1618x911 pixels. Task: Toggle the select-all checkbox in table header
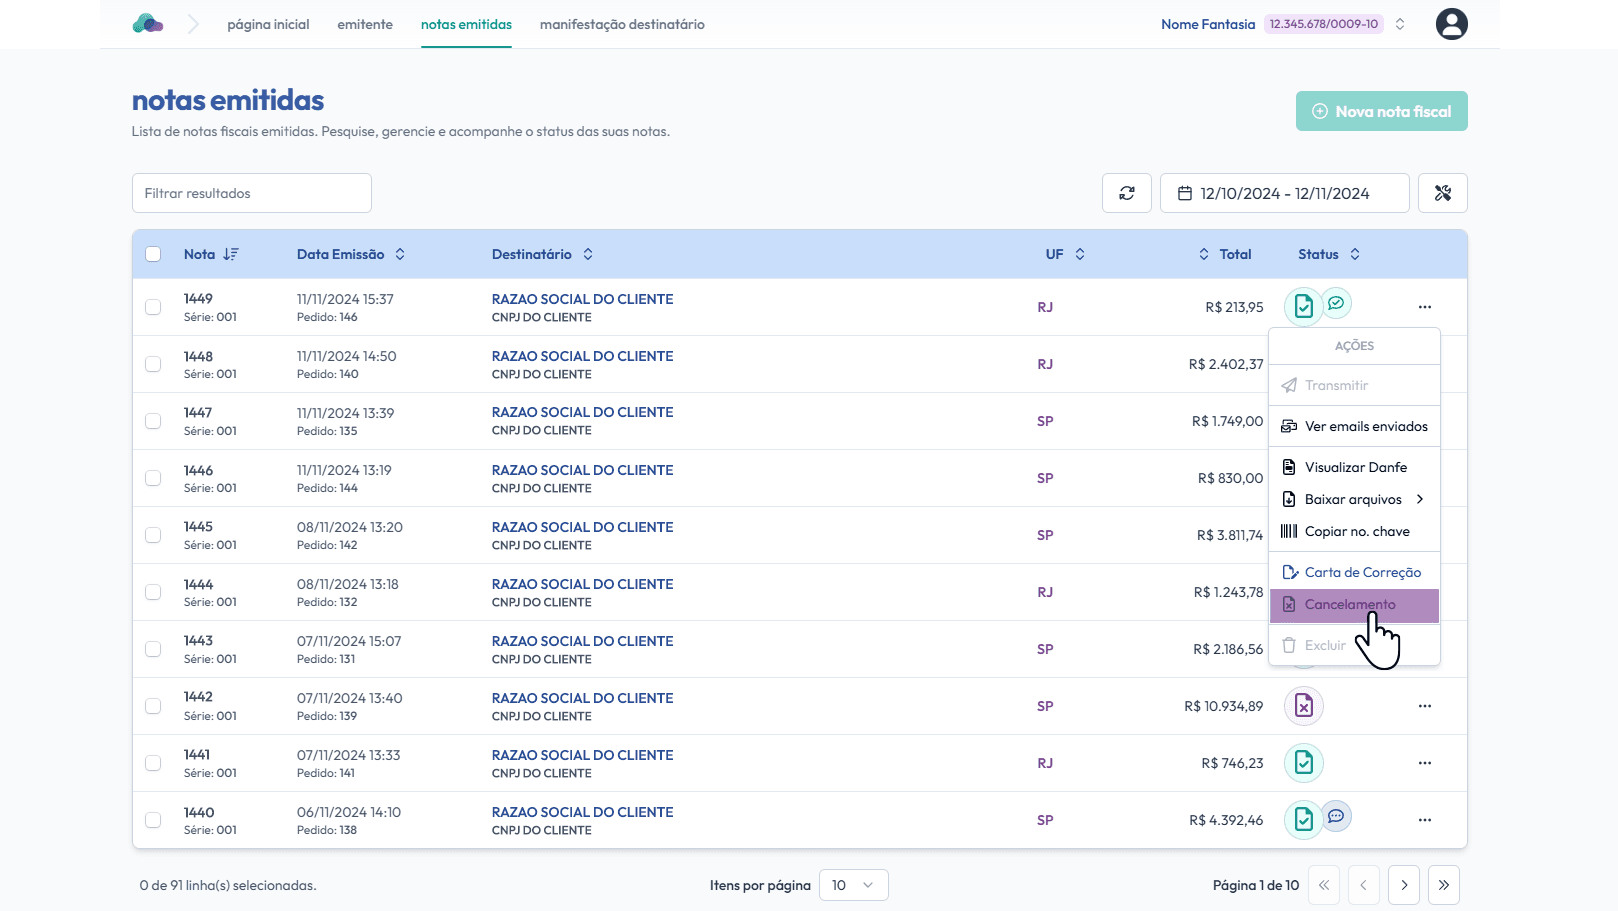[153, 254]
